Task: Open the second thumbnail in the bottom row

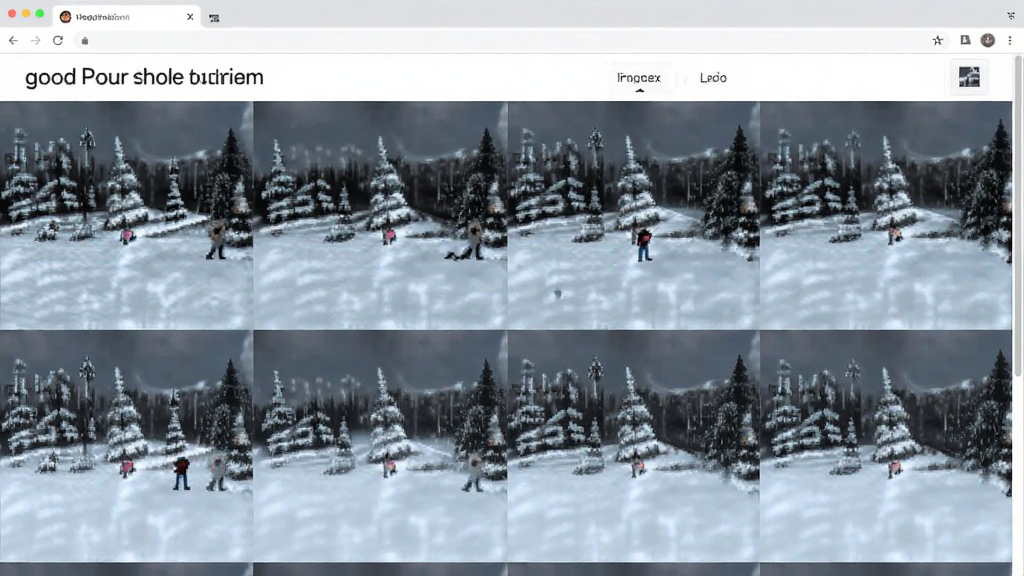Action: 380,445
